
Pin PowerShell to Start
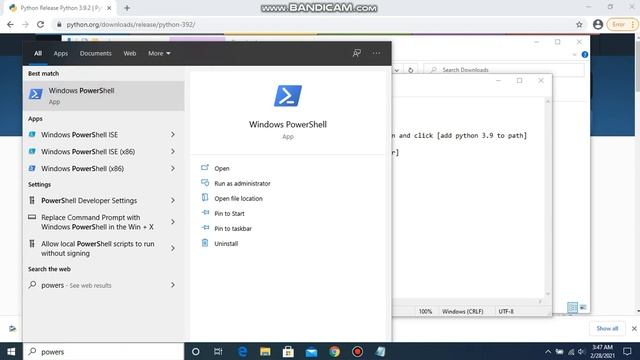pyautogui.click(x=229, y=213)
